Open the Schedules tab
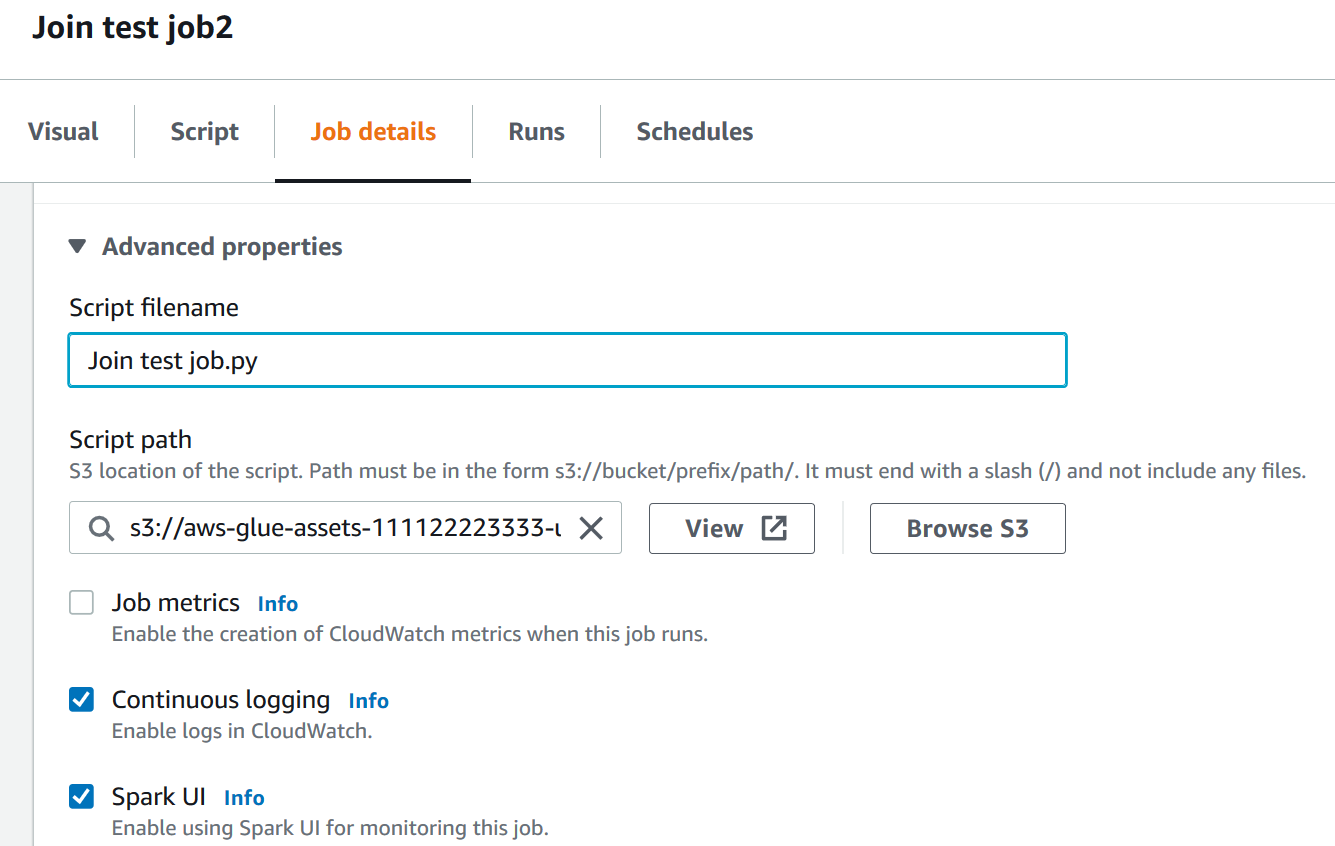The image size is (1335, 846). [694, 131]
